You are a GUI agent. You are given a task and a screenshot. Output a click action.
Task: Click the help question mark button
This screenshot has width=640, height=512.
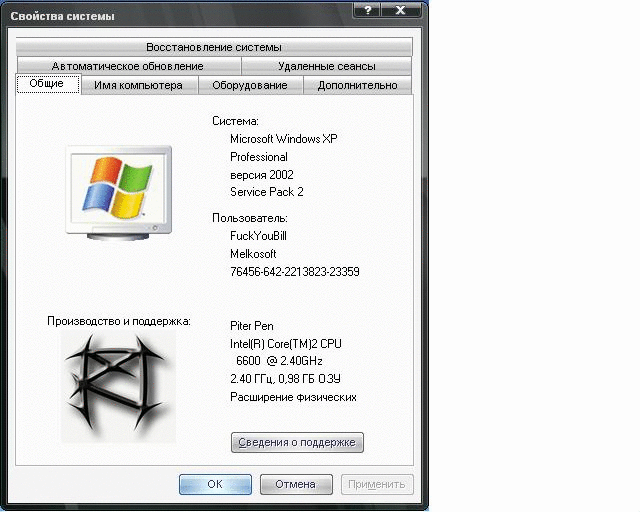pos(367,10)
